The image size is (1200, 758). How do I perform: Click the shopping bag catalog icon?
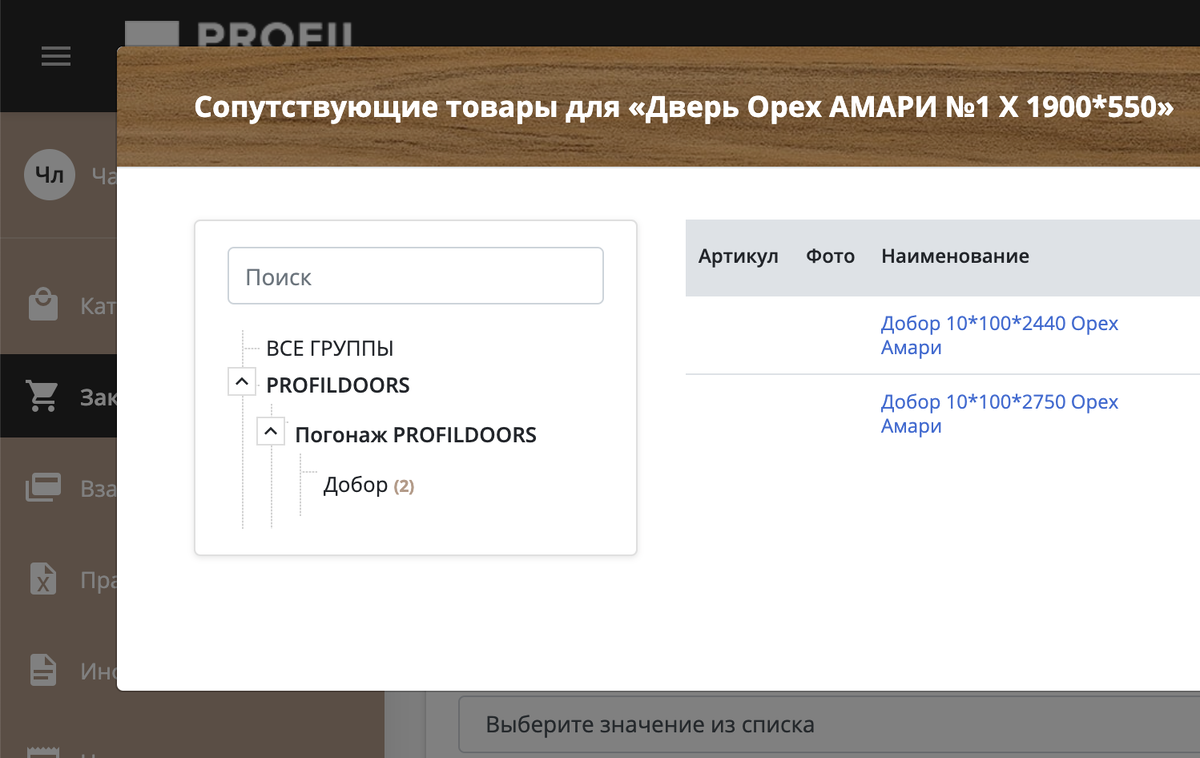pos(43,304)
